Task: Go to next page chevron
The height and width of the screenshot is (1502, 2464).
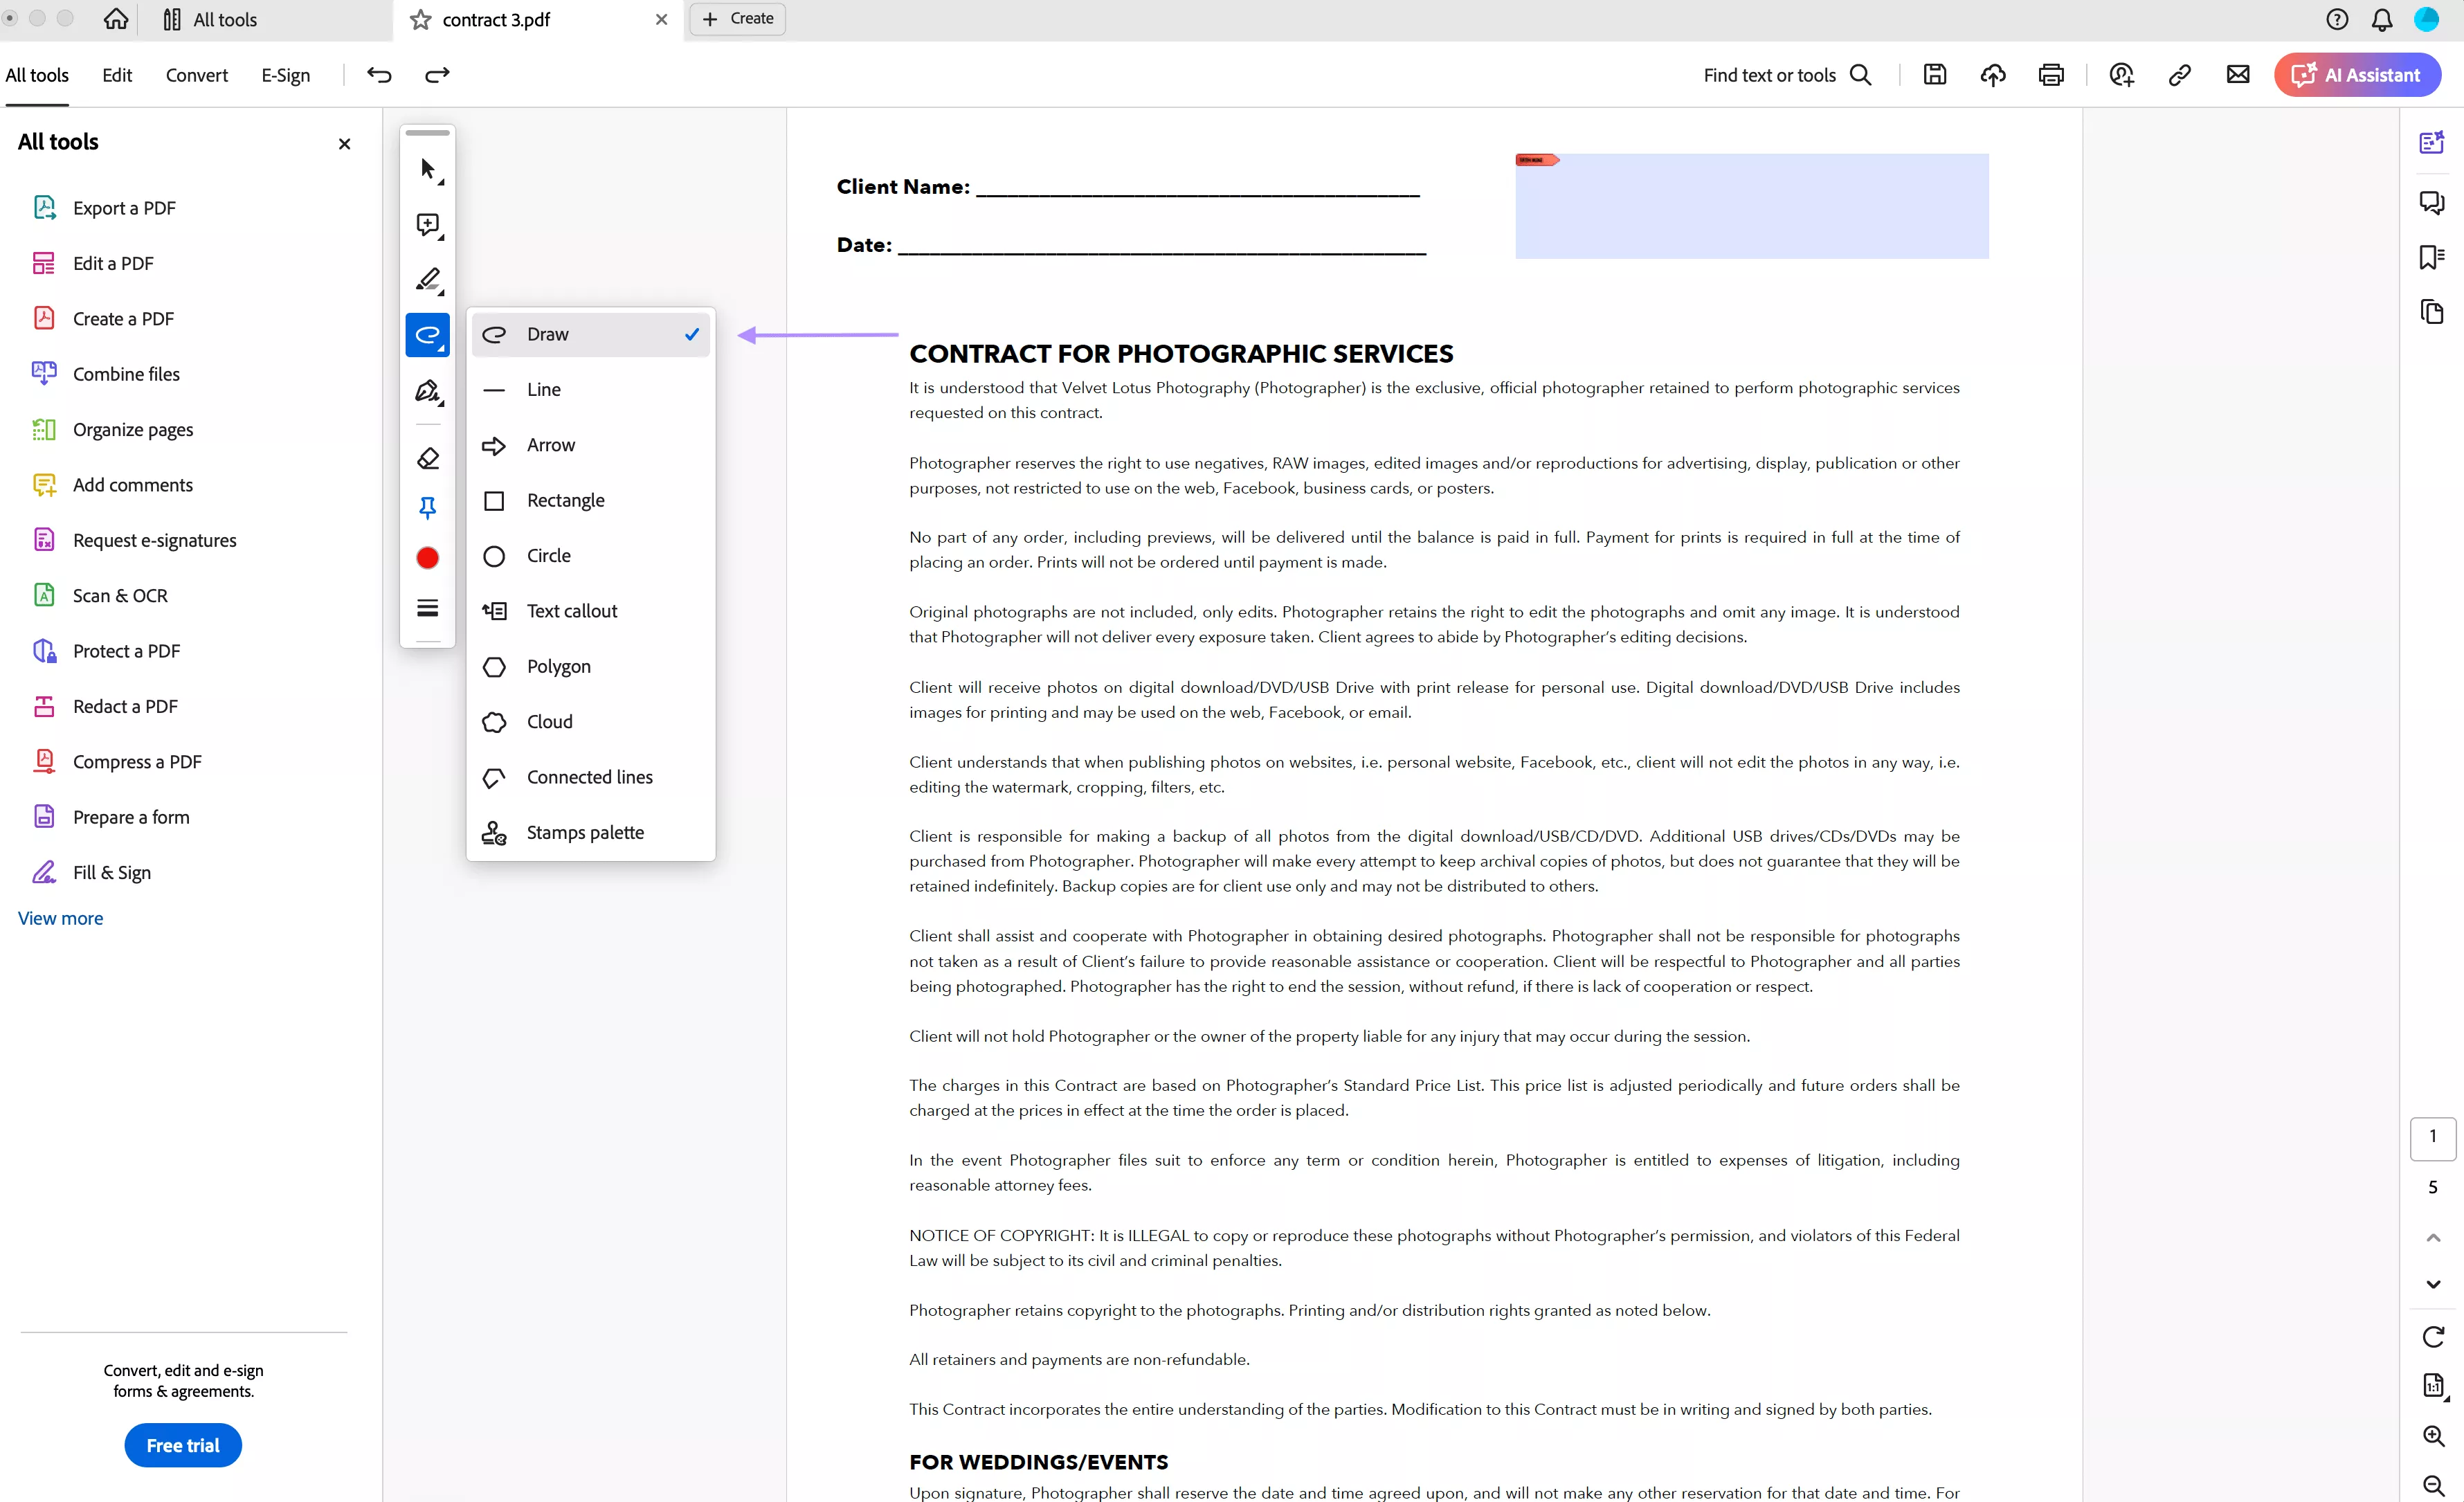Action: (2433, 1284)
